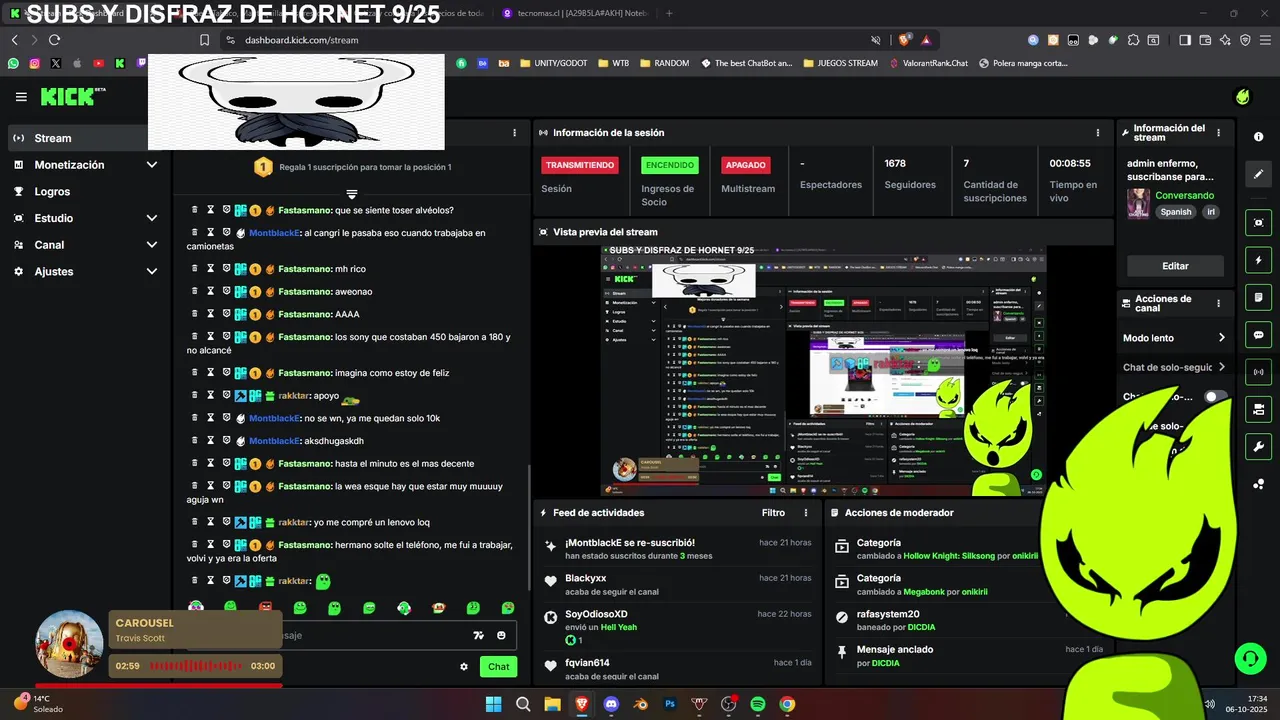The height and width of the screenshot is (720, 1280).
Task: Click the pencil edit icon in the right sidebar
Action: pyautogui.click(x=1258, y=174)
